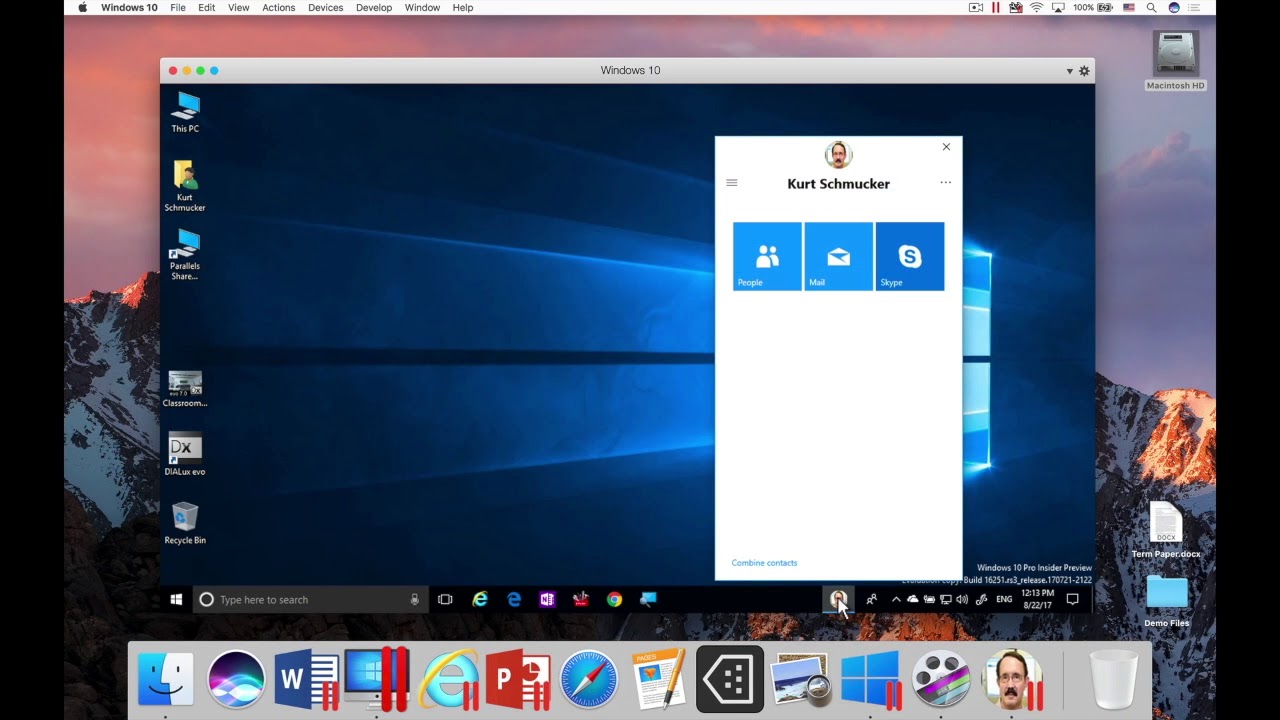Click pinned contact photo on Windows taskbar

[838, 599]
